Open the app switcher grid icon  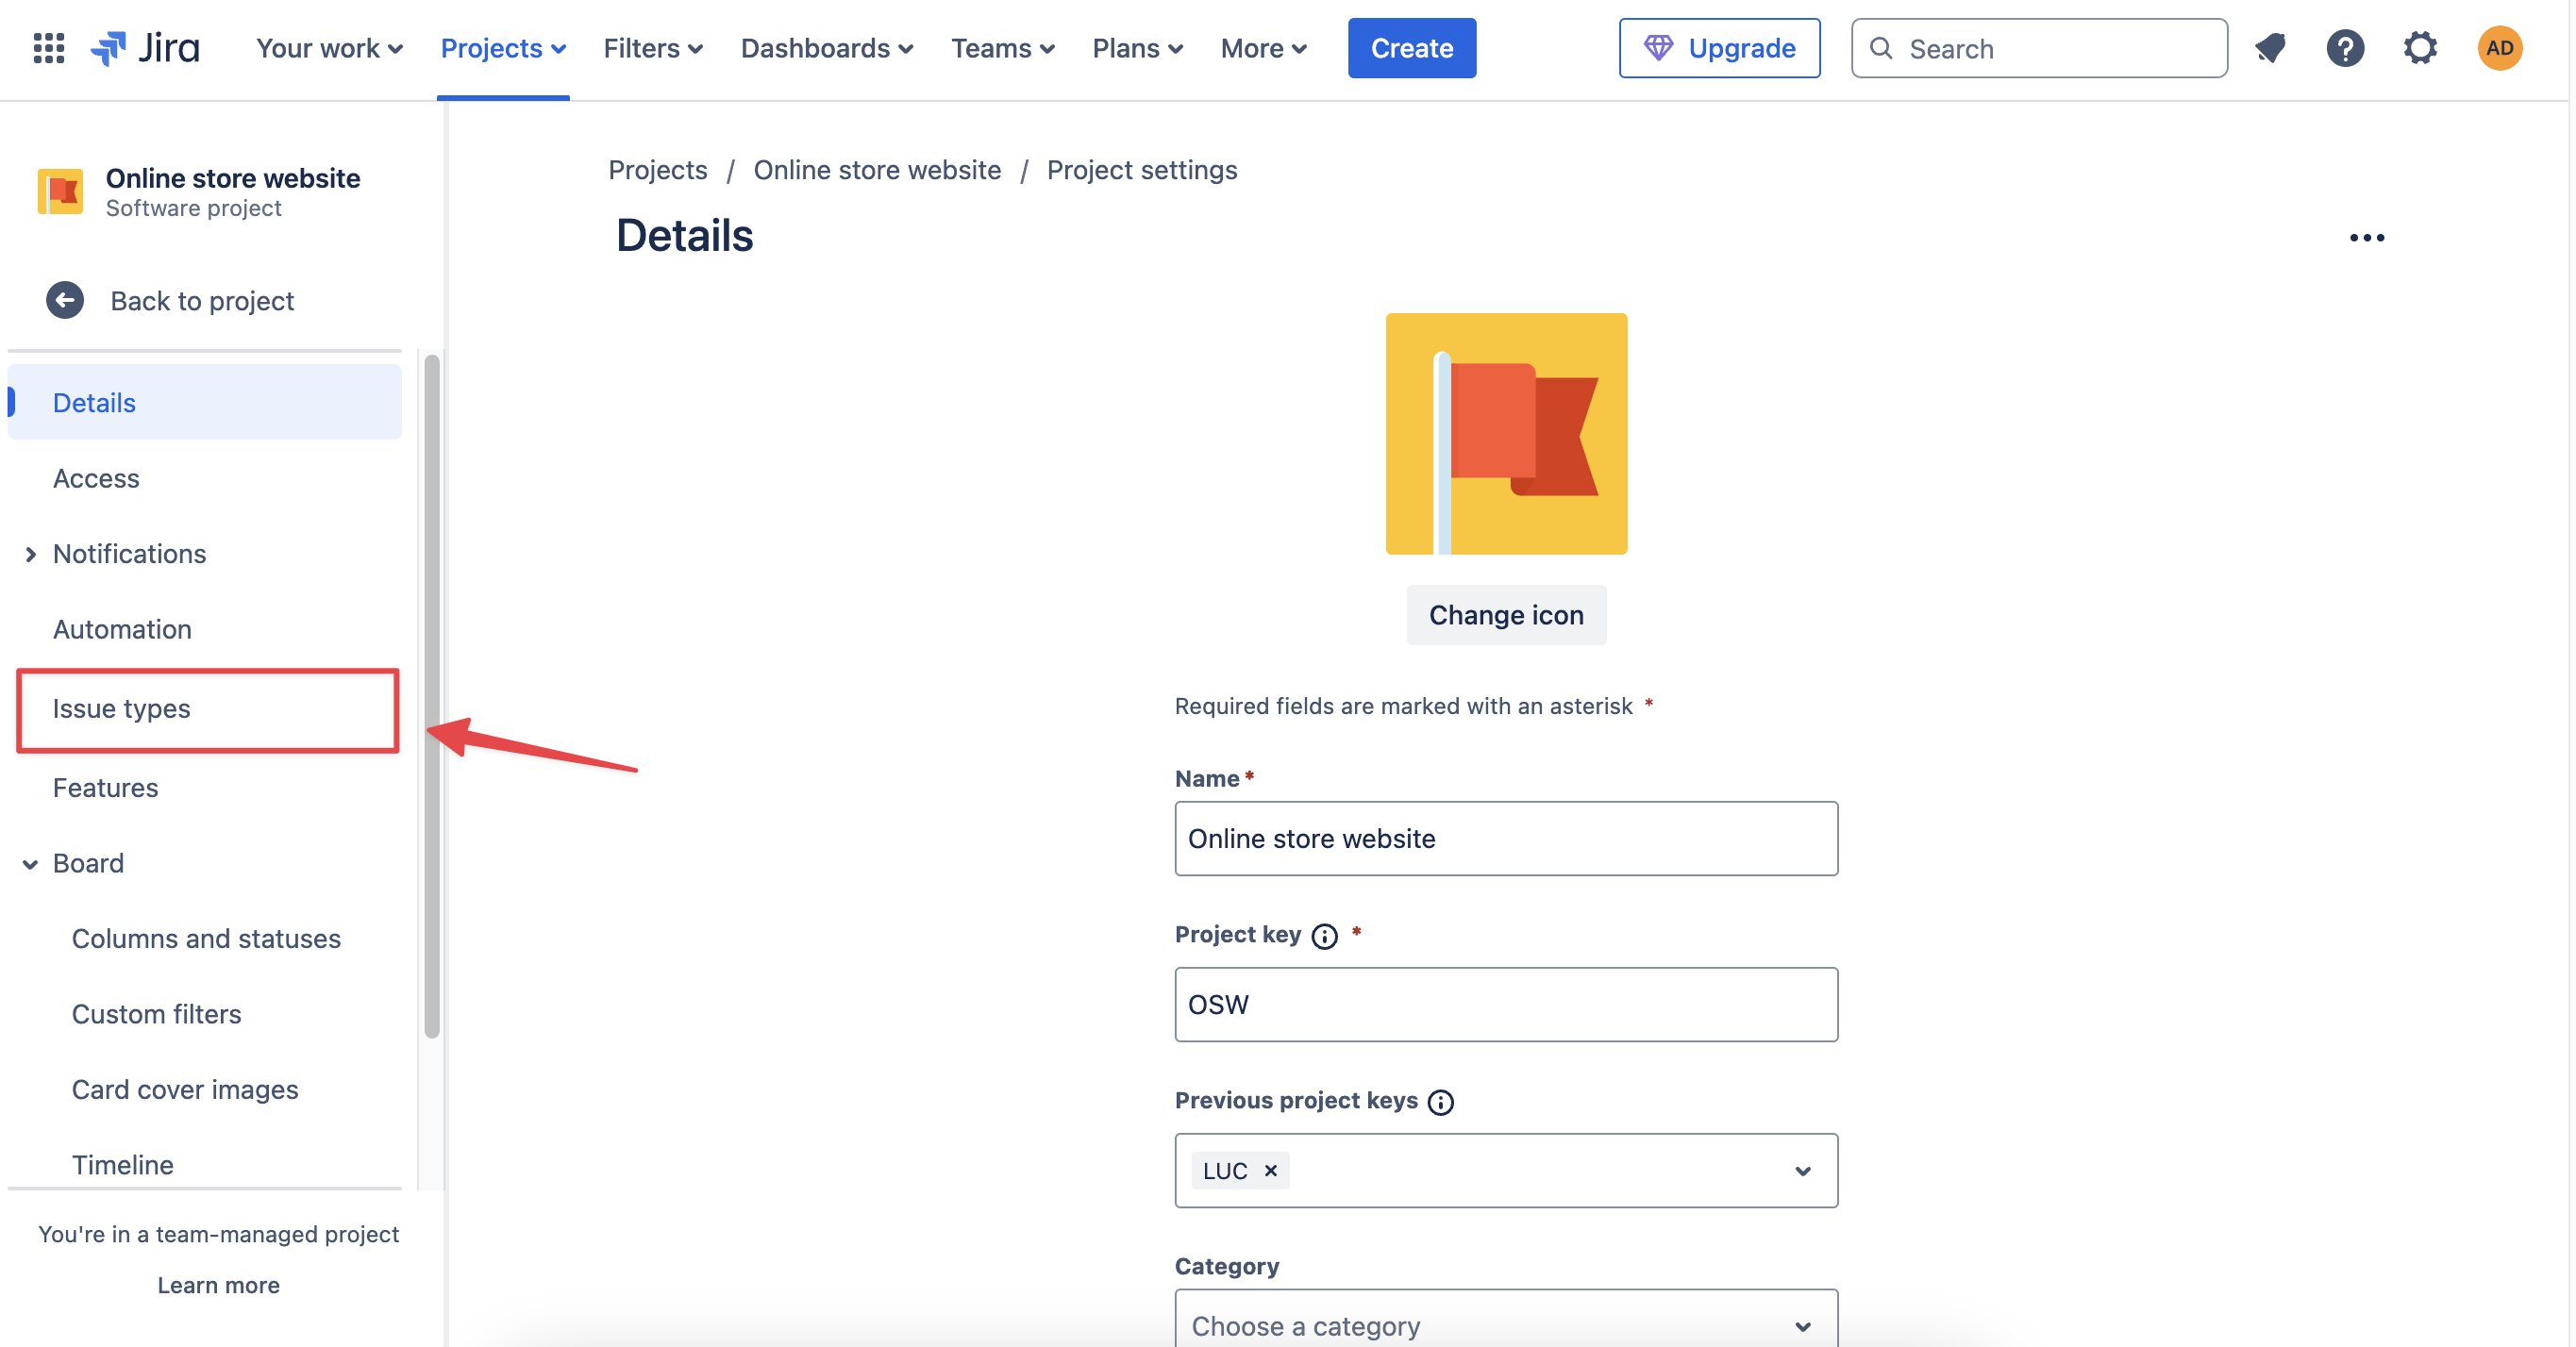[x=48, y=48]
